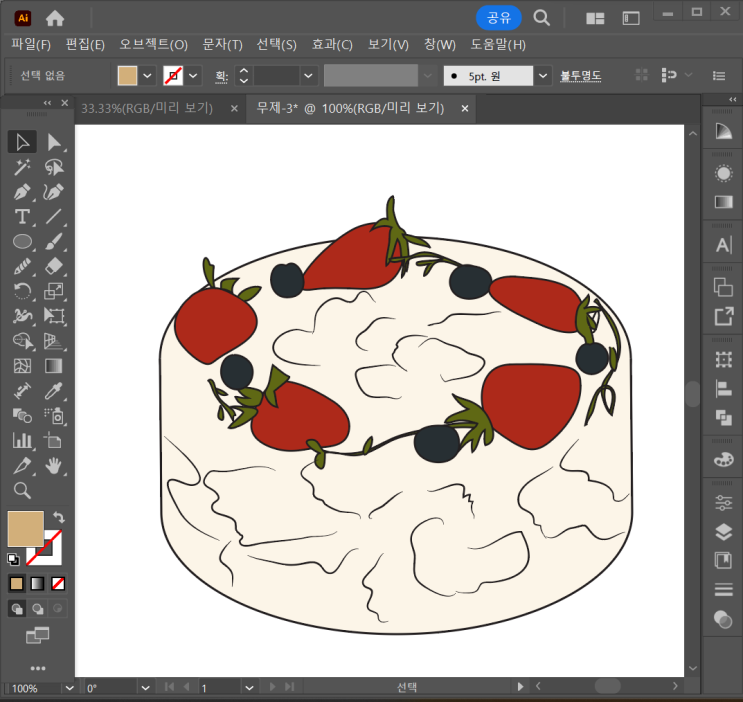
Task: Select the Pen tool
Action: click(x=22, y=192)
